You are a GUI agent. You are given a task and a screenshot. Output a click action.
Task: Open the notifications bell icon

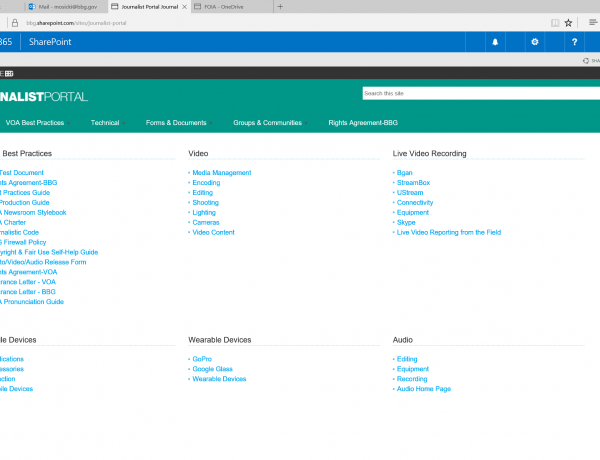495,42
